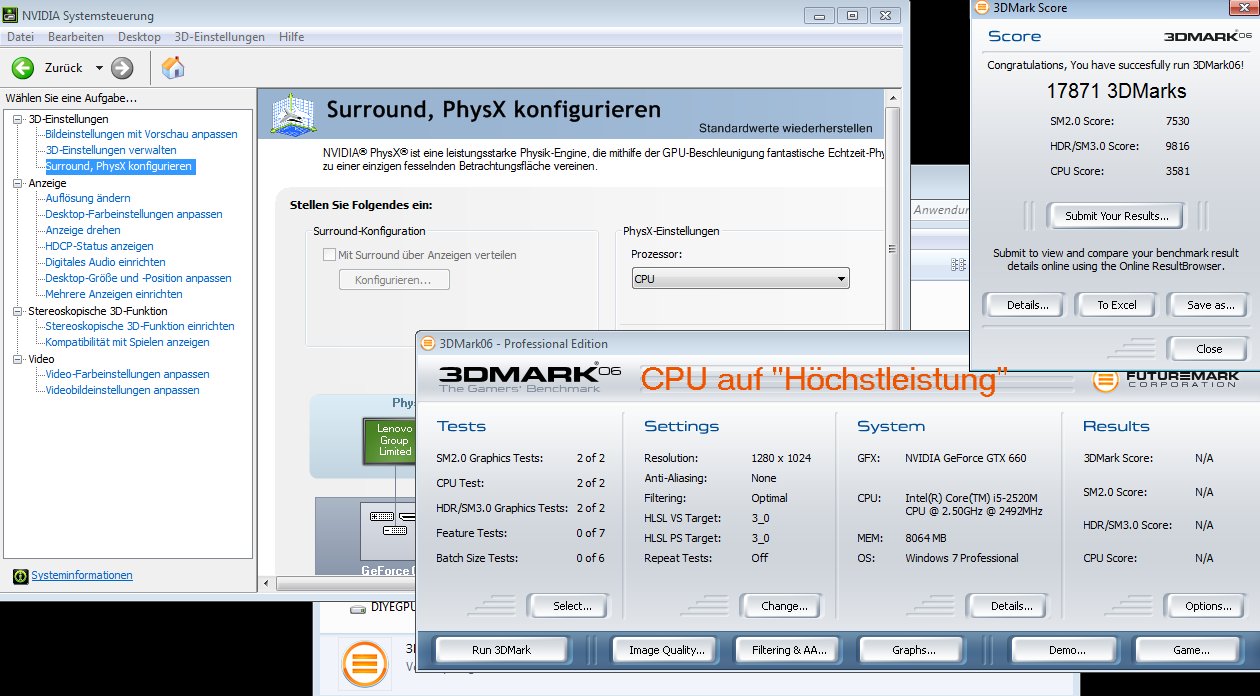Image resolution: width=1260 pixels, height=696 pixels.
Task: Open the Bearbeiten menu
Action: click(x=76, y=37)
